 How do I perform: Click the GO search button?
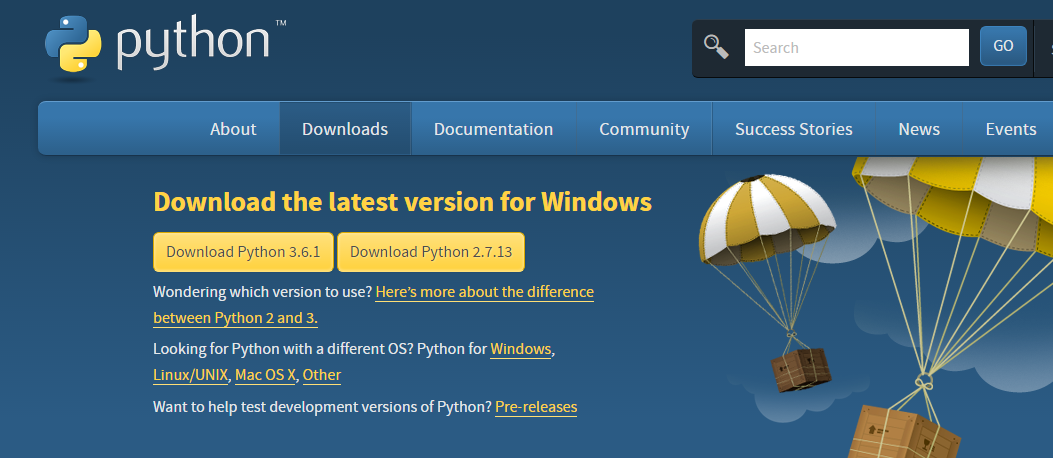point(1003,46)
